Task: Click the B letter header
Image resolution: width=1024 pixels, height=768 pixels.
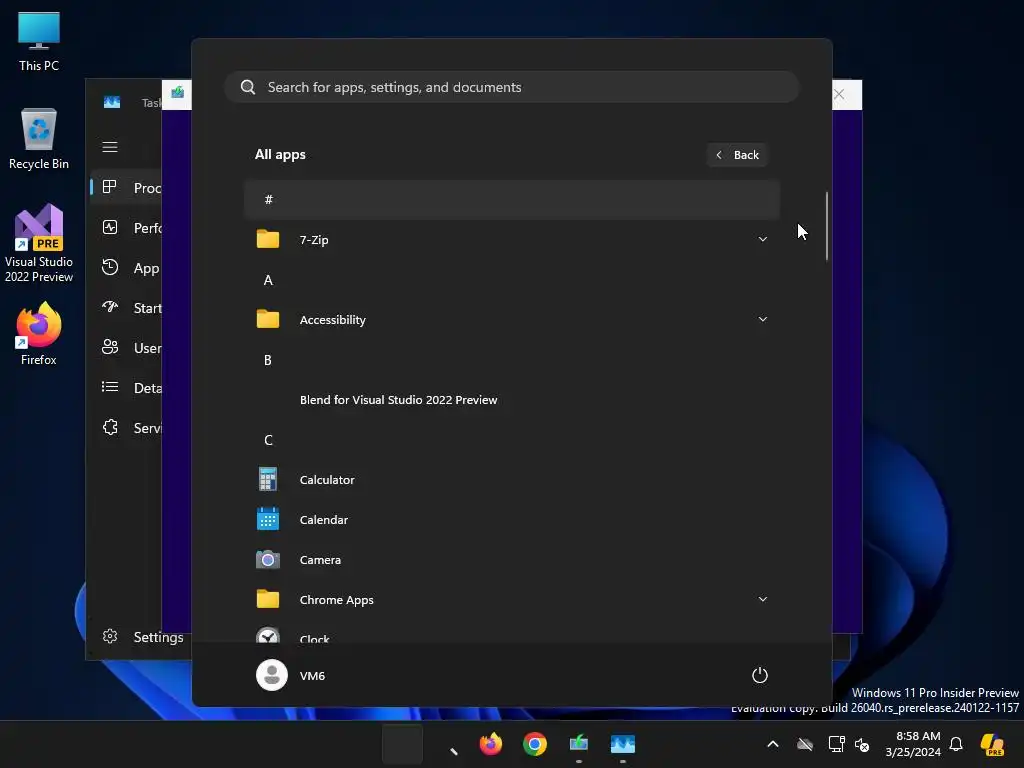Action: tap(268, 360)
